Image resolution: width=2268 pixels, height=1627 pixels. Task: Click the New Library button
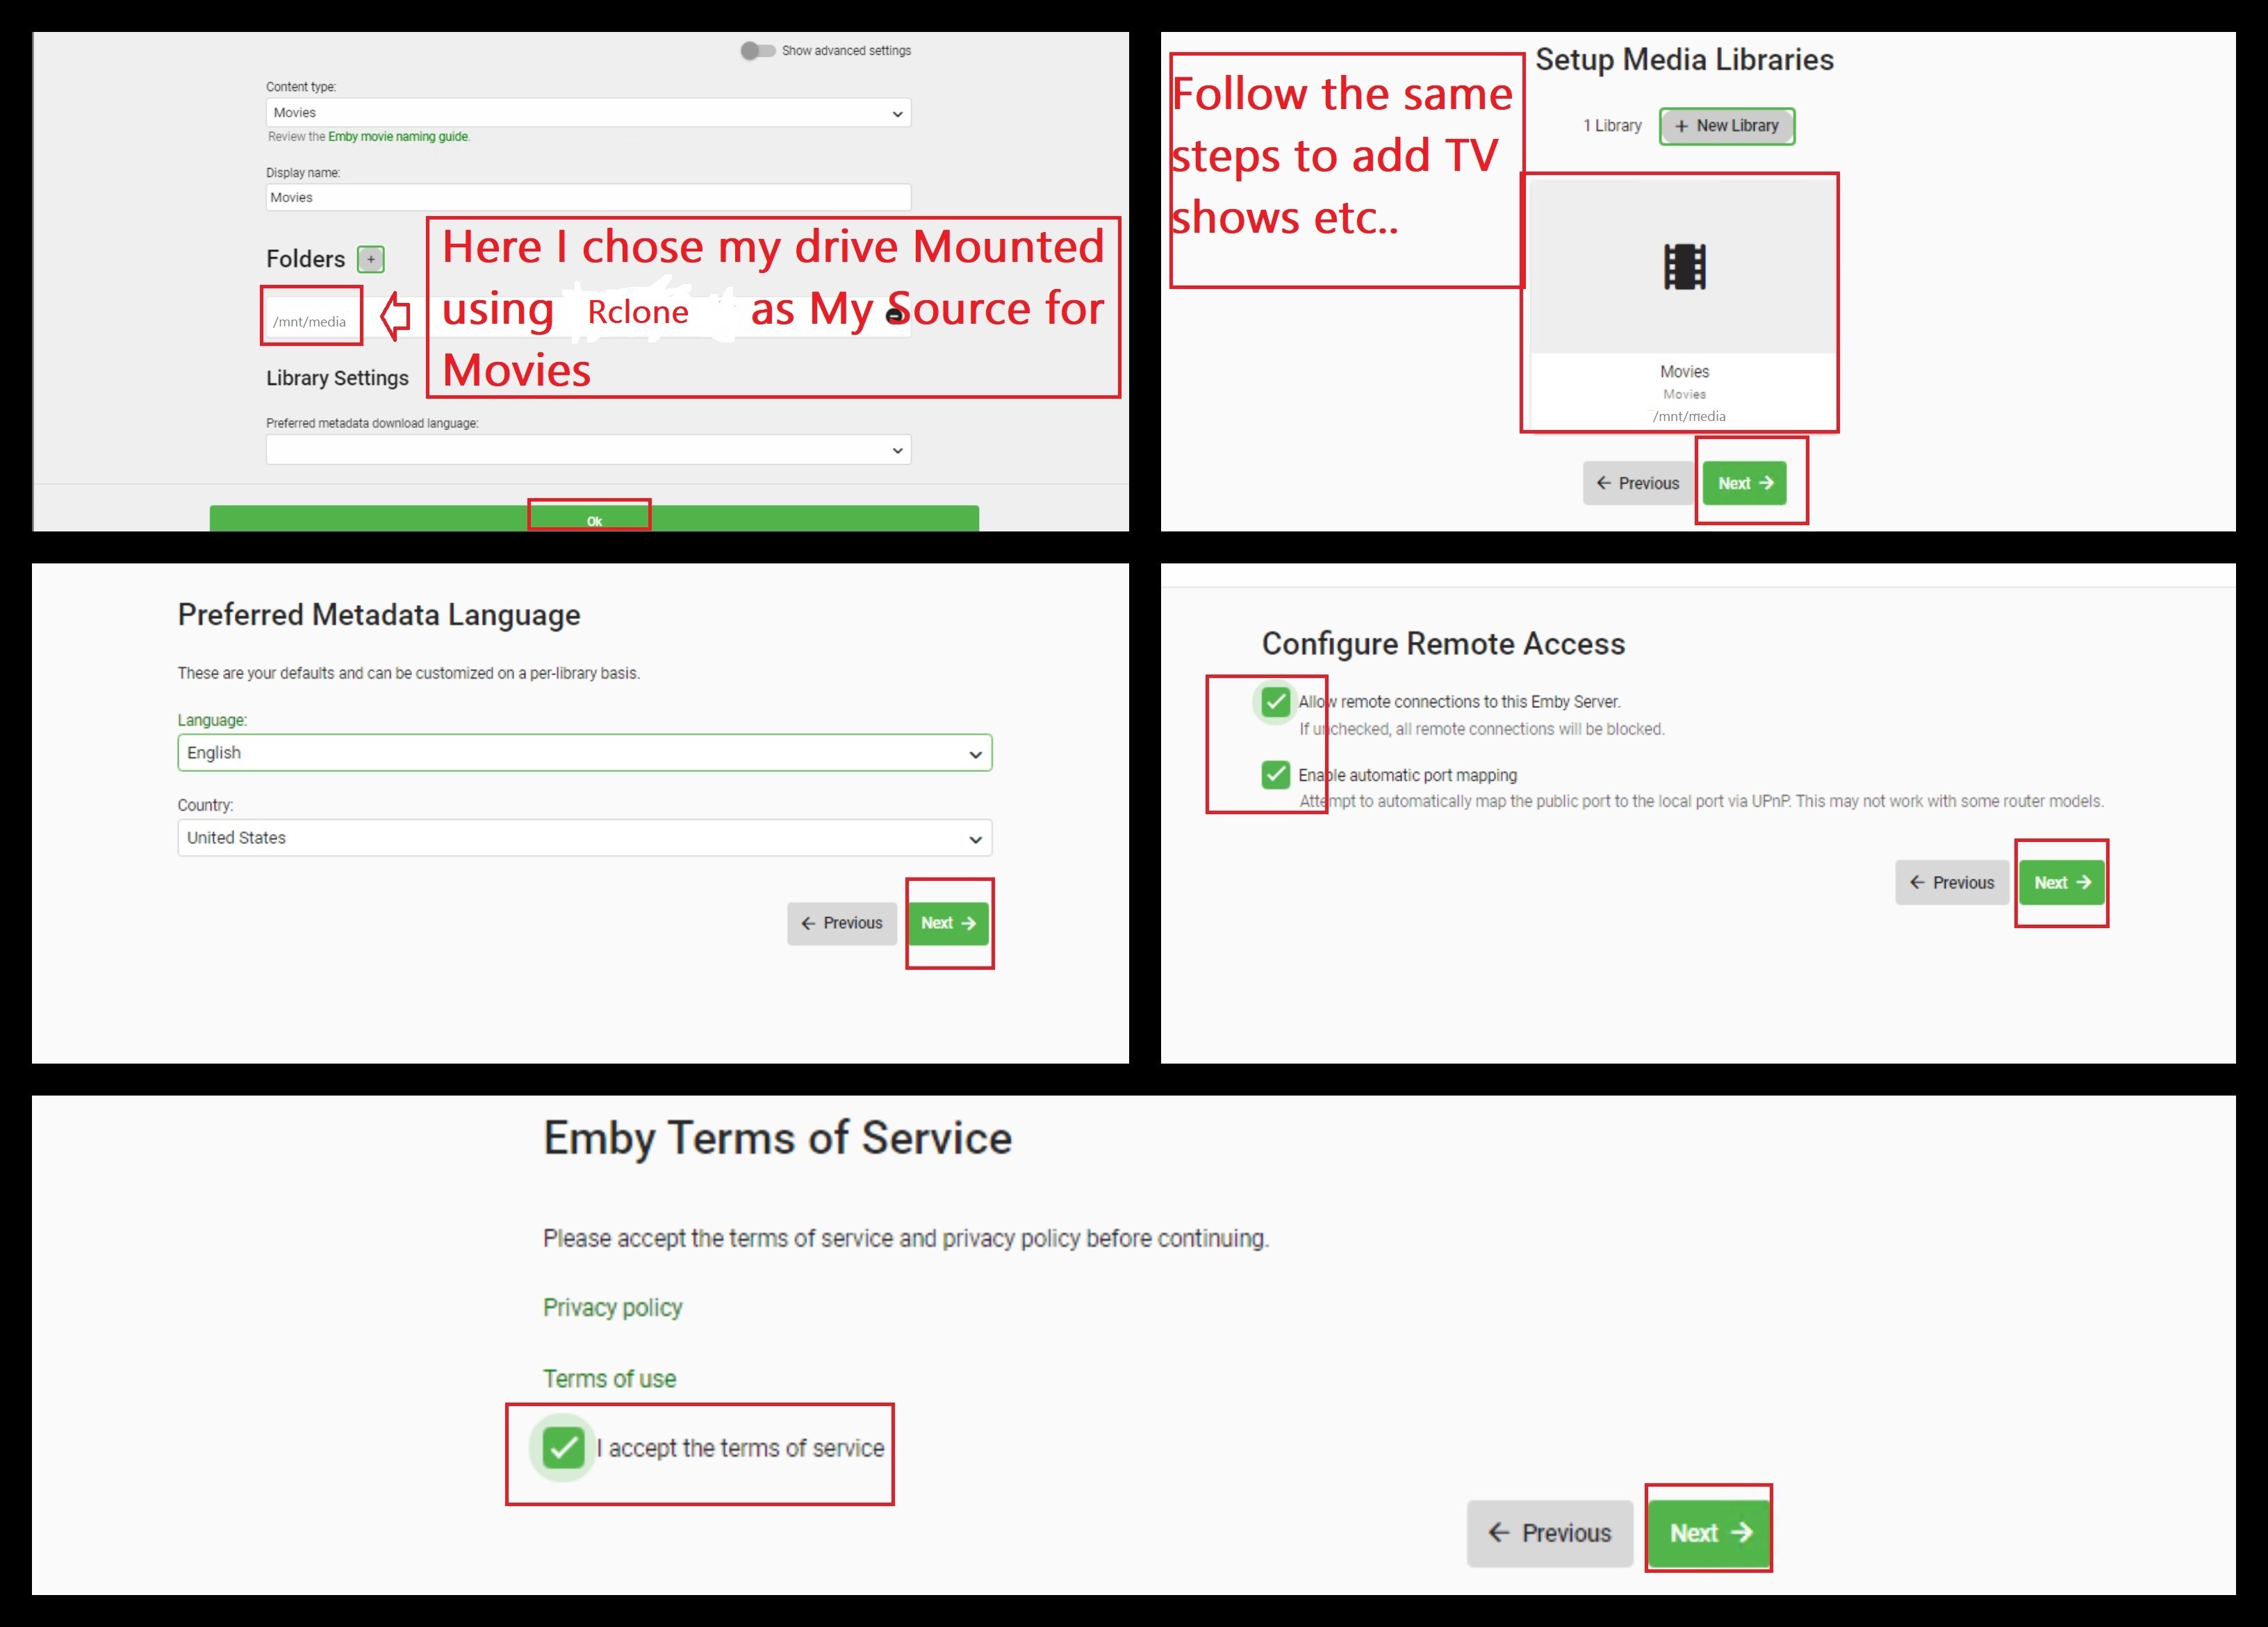coord(1727,126)
